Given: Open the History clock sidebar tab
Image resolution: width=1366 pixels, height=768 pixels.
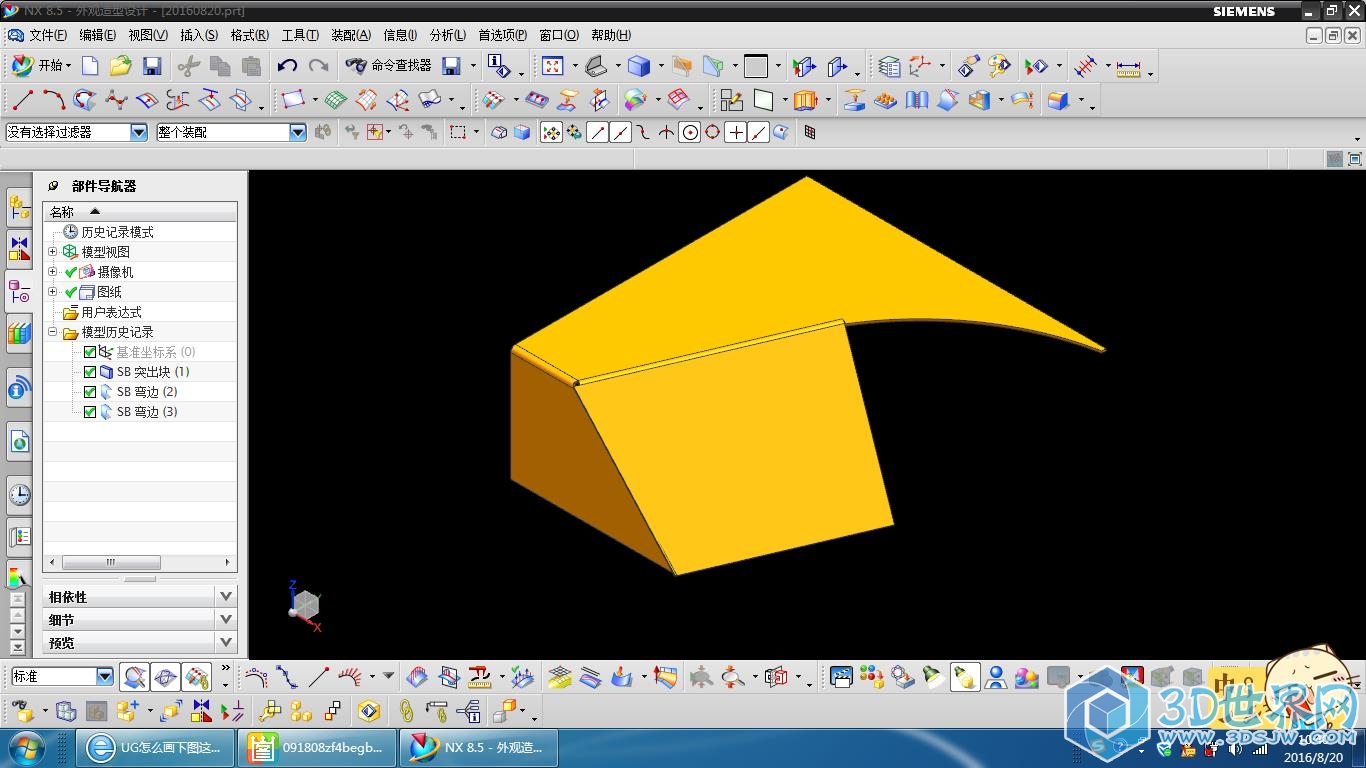Looking at the screenshot, I should 19,494.
